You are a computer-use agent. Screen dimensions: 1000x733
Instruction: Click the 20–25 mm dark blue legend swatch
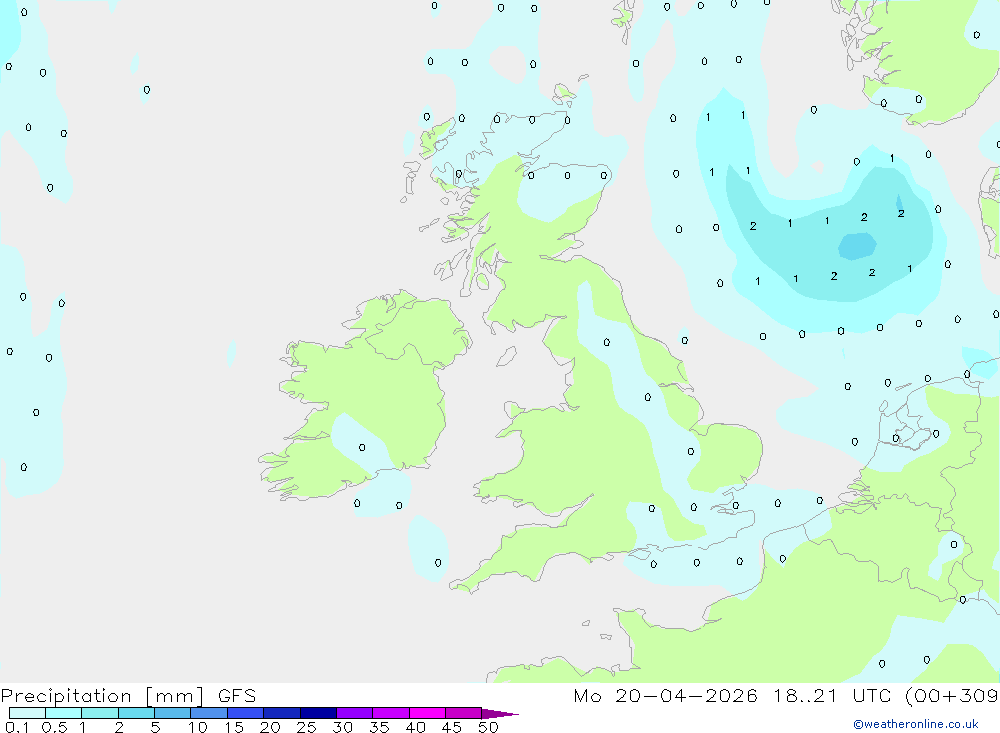pos(282,713)
